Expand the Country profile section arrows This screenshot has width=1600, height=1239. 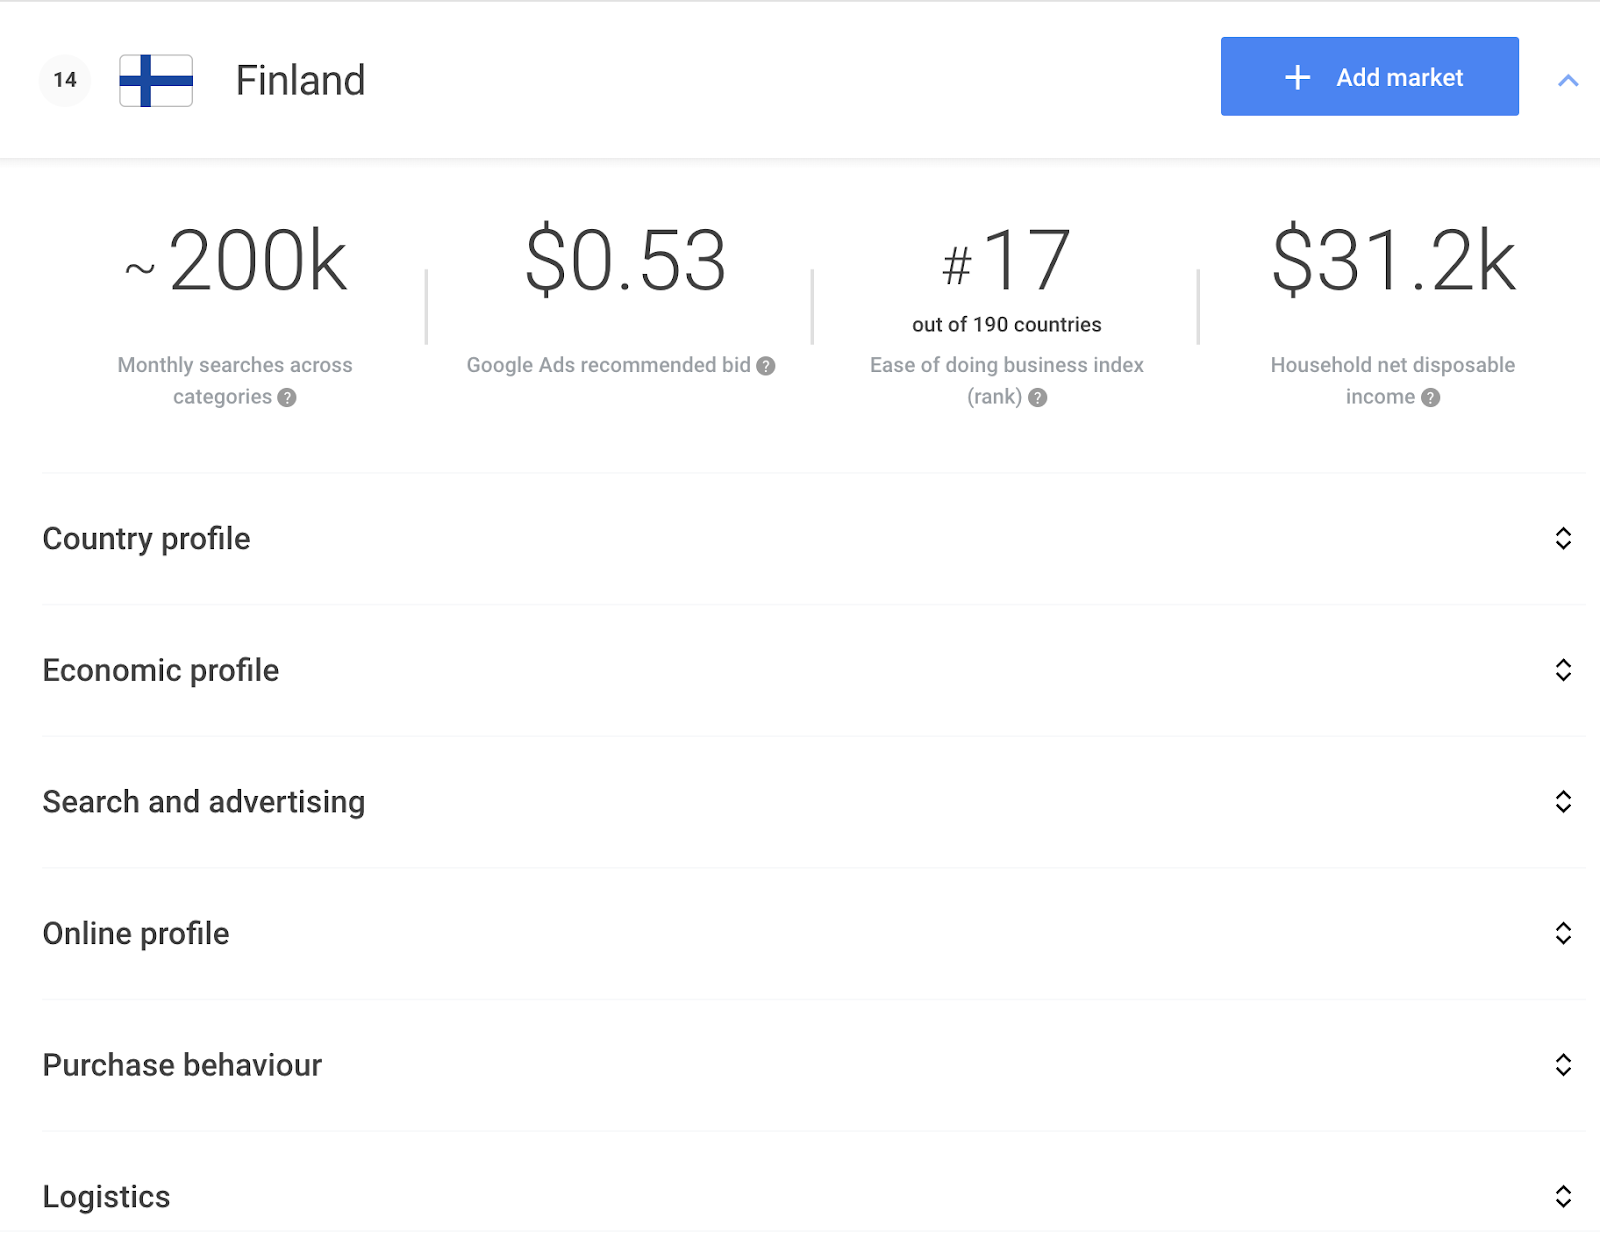click(1563, 539)
